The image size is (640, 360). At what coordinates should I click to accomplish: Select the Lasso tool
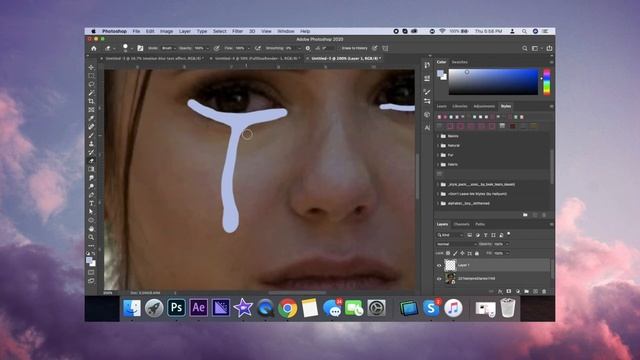(x=91, y=84)
